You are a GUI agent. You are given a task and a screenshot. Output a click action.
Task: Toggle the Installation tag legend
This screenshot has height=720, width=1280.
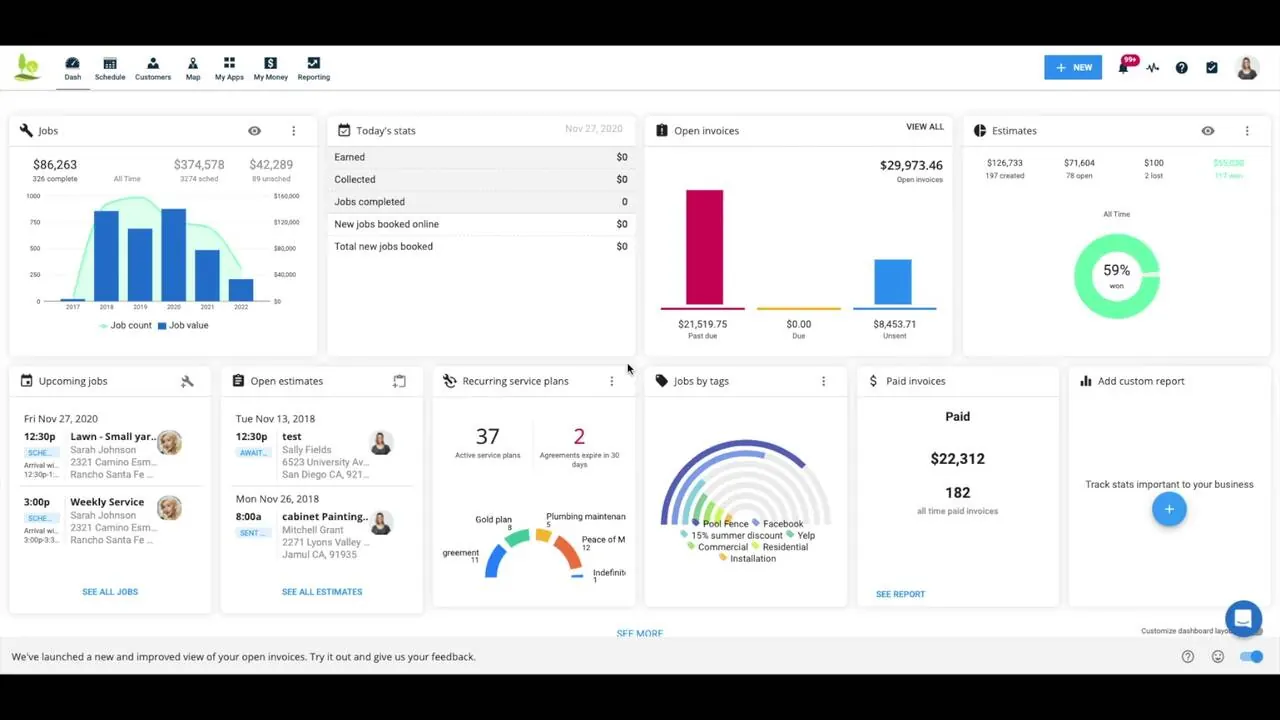(747, 559)
